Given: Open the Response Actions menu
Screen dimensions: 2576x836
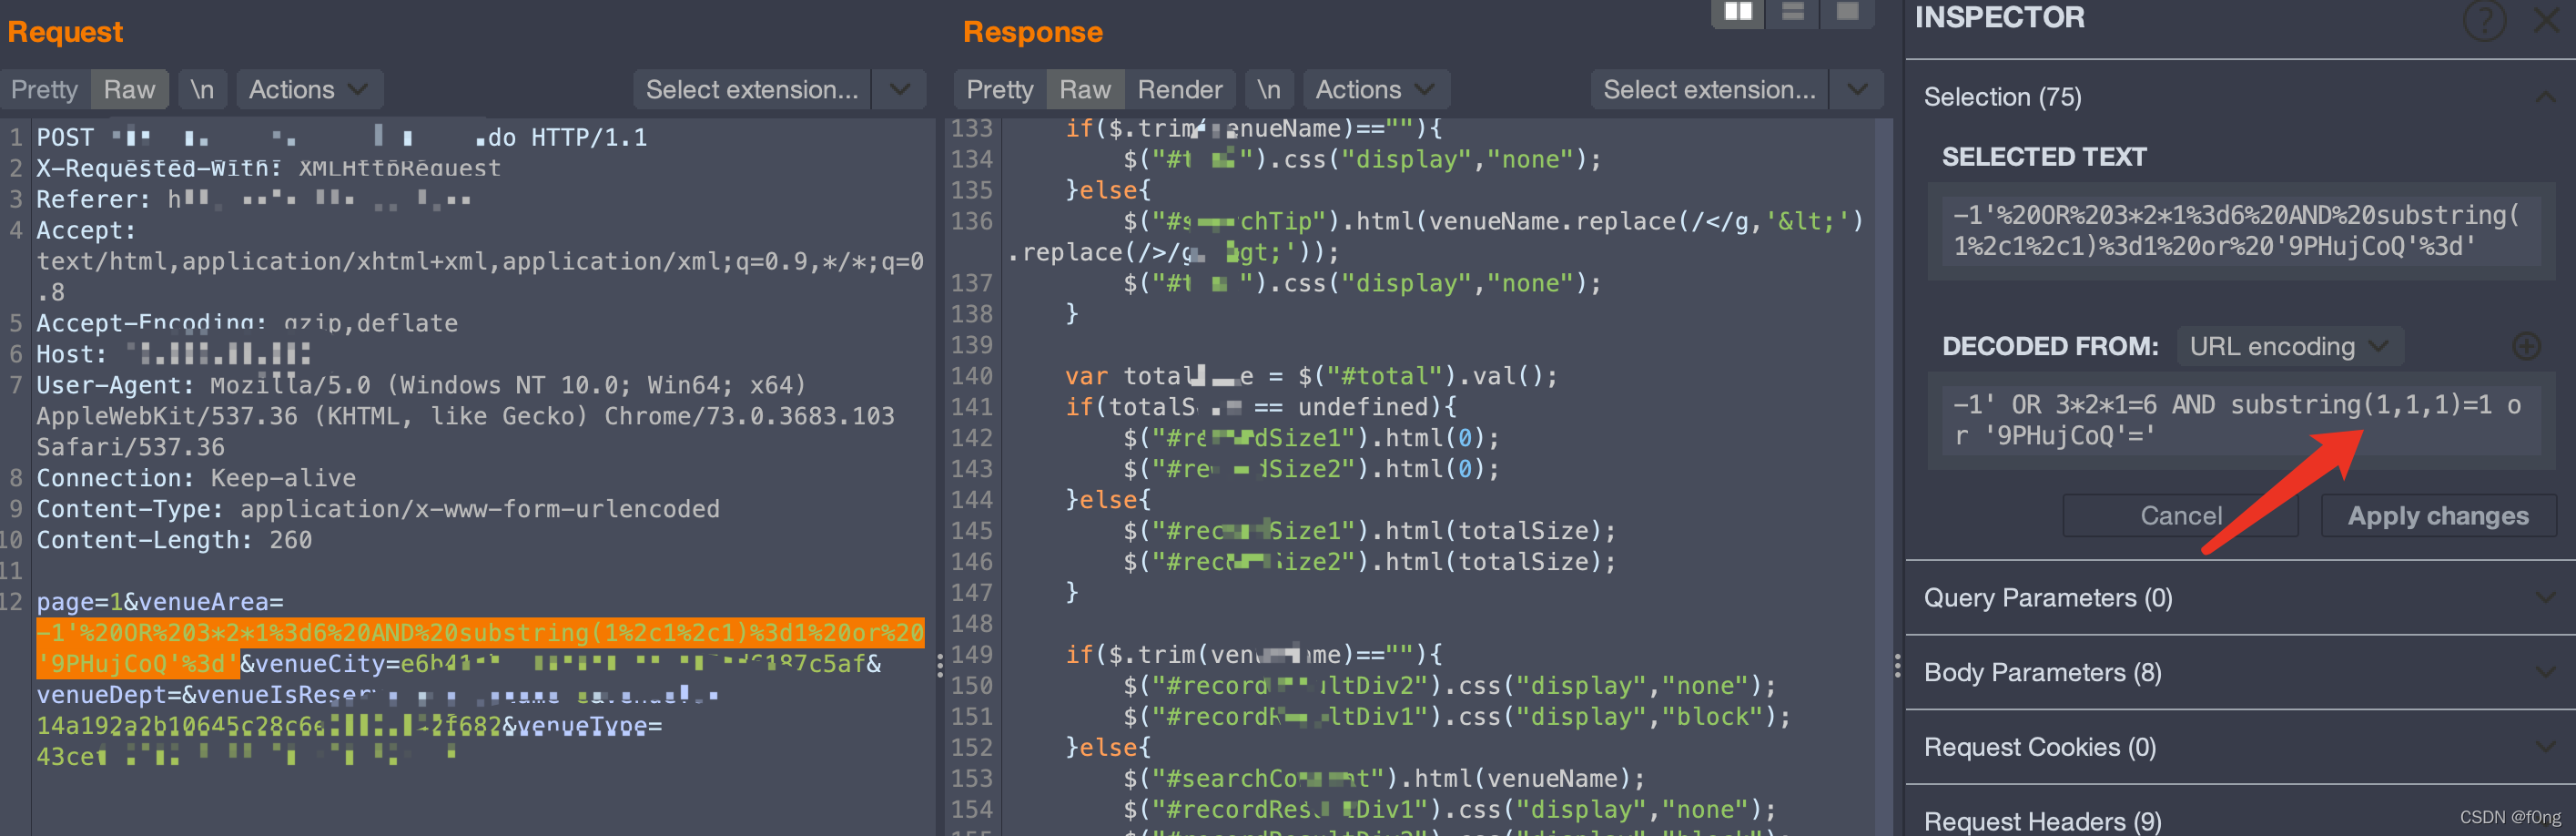Looking at the screenshot, I should click(1375, 90).
